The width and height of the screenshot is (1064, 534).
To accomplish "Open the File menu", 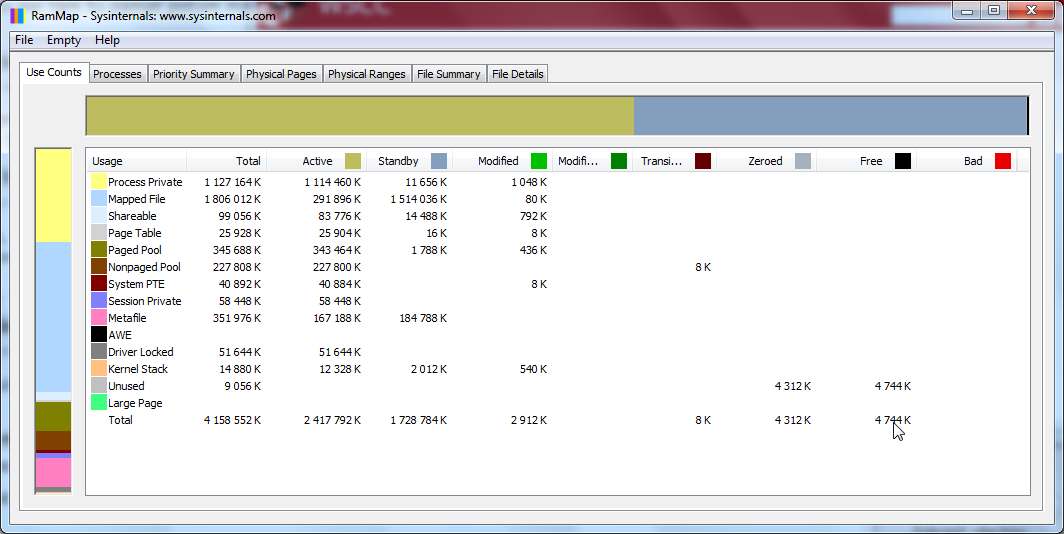I will [x=24, y=40].
